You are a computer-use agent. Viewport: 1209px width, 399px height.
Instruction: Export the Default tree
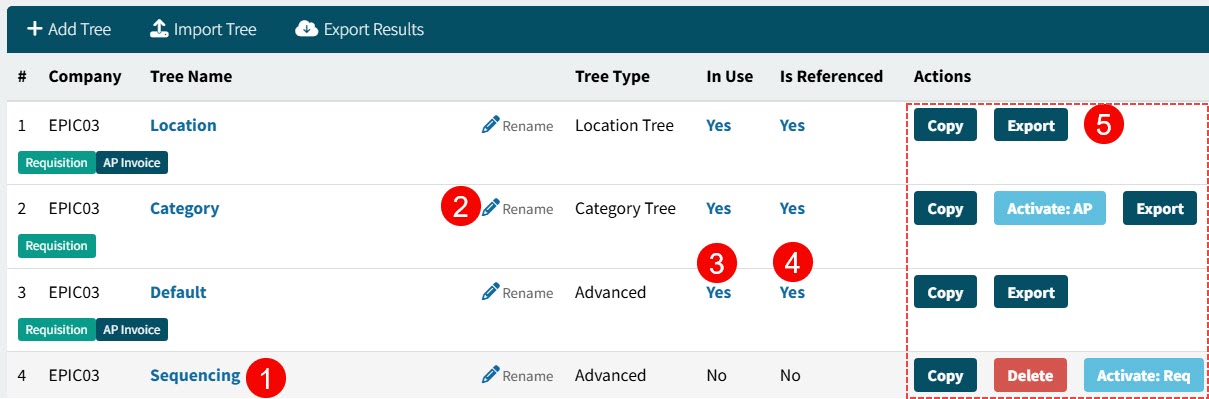point(1031,292)
